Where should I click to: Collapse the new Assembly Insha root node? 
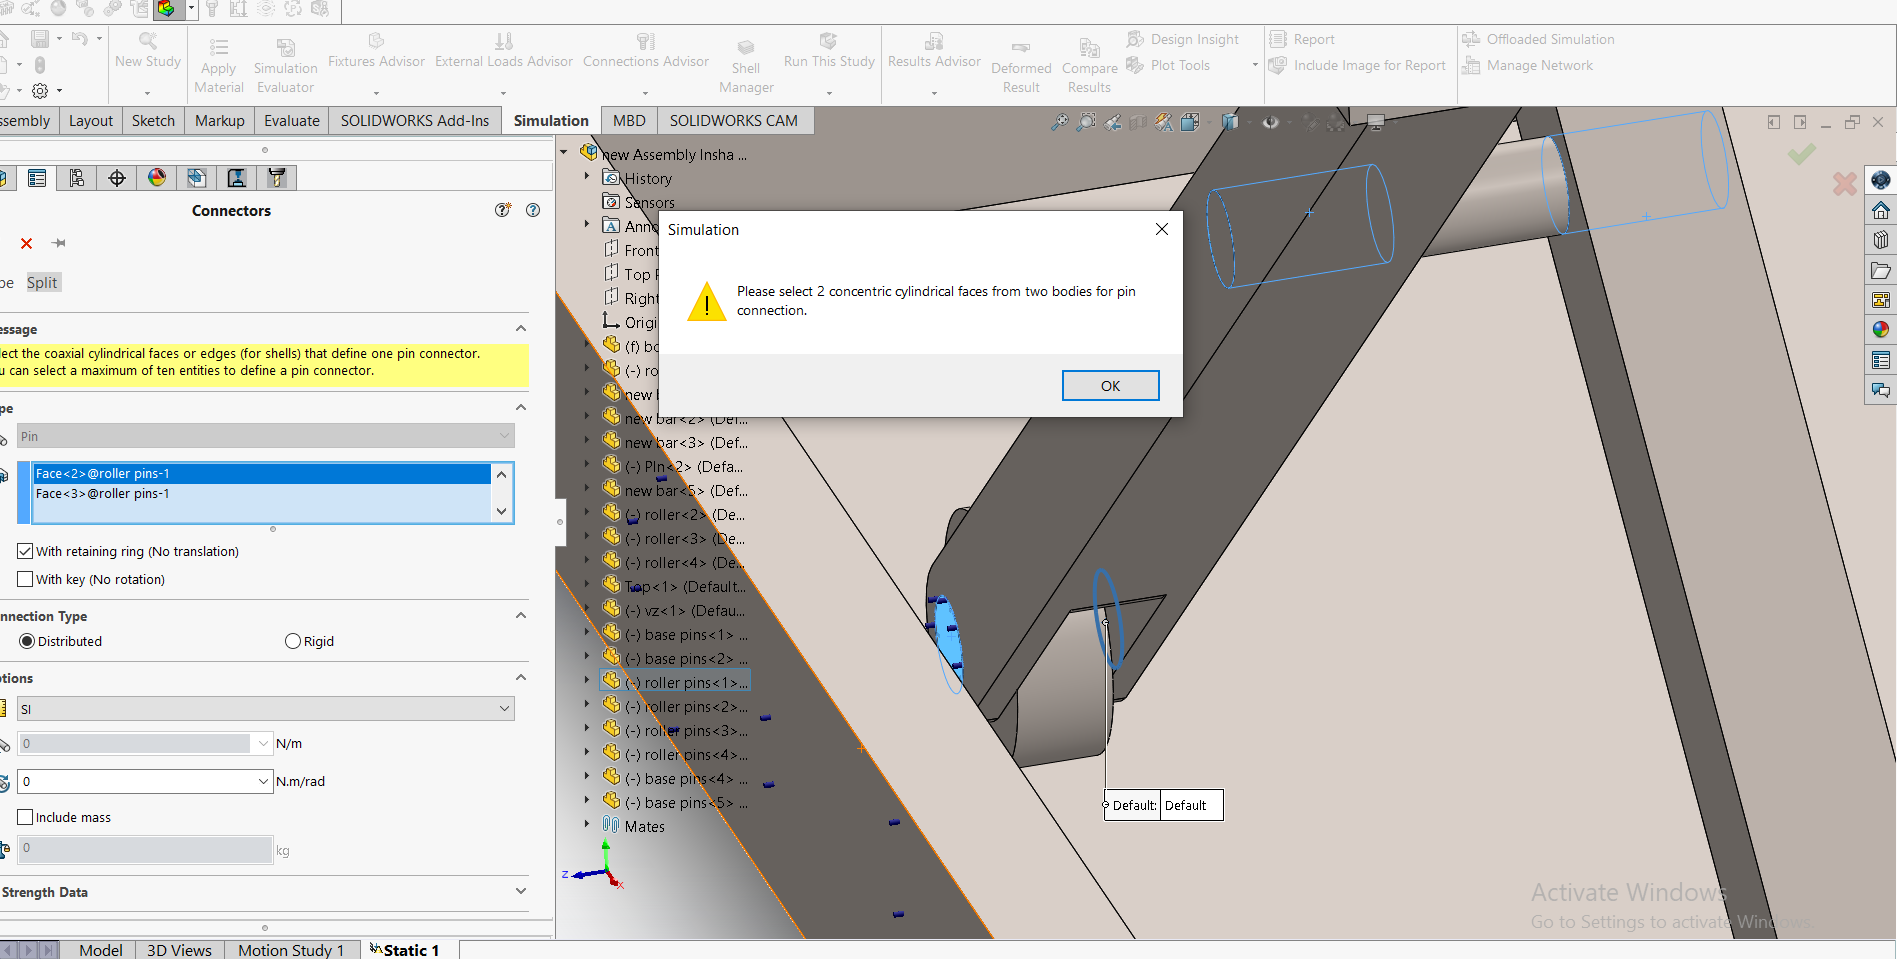[x=564, y=152]
